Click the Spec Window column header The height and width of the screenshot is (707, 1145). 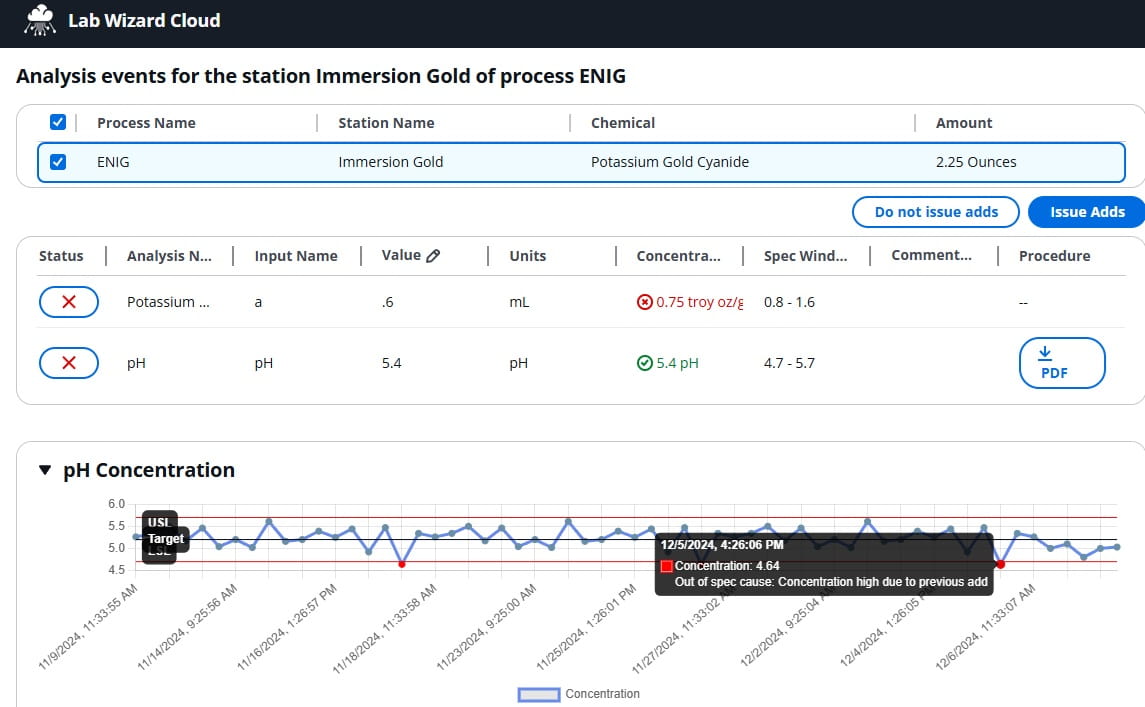pos(805,256)
